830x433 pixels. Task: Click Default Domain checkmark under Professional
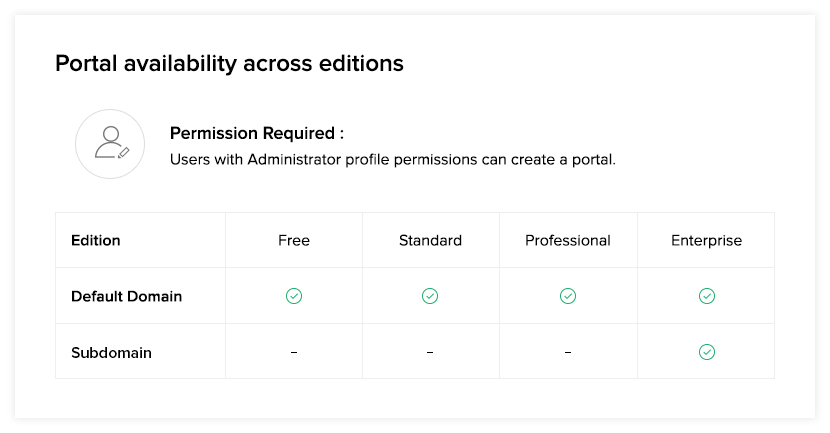point(568,296)
